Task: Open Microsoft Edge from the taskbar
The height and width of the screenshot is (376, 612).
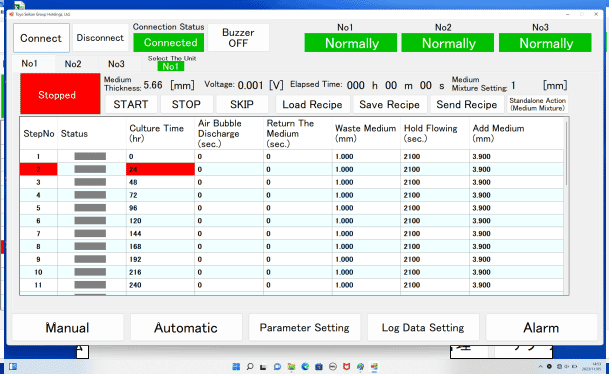Action: [x=305, y=367]
